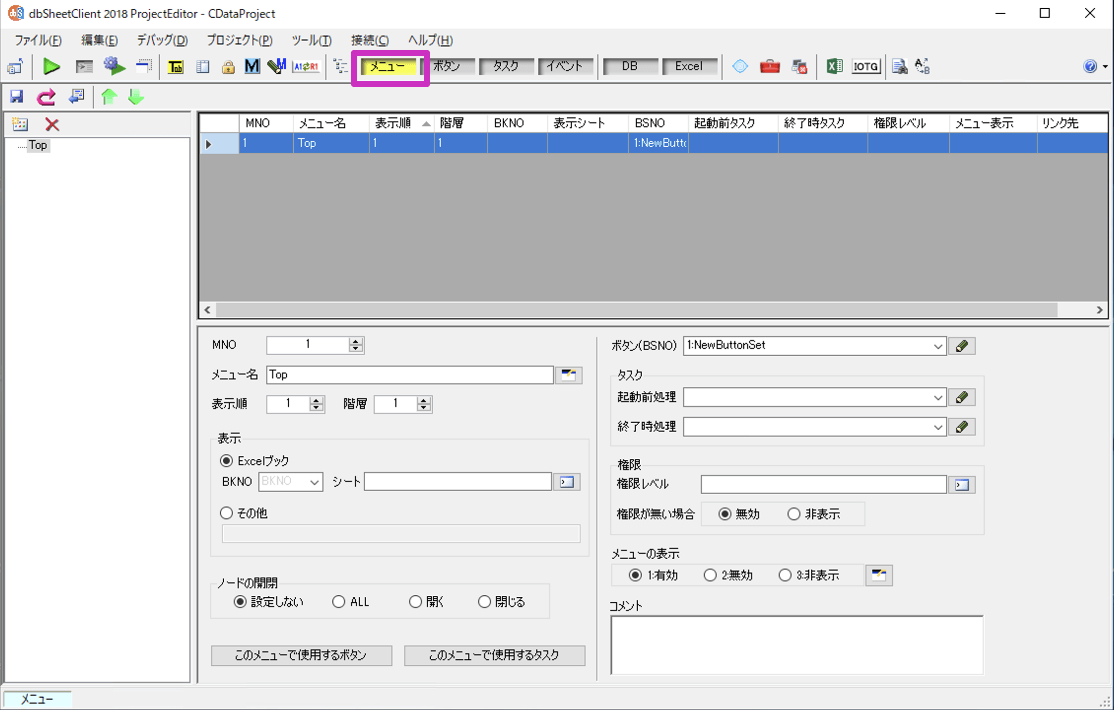
Task: Click the console window icon beside Run
Action: (85, 67)
